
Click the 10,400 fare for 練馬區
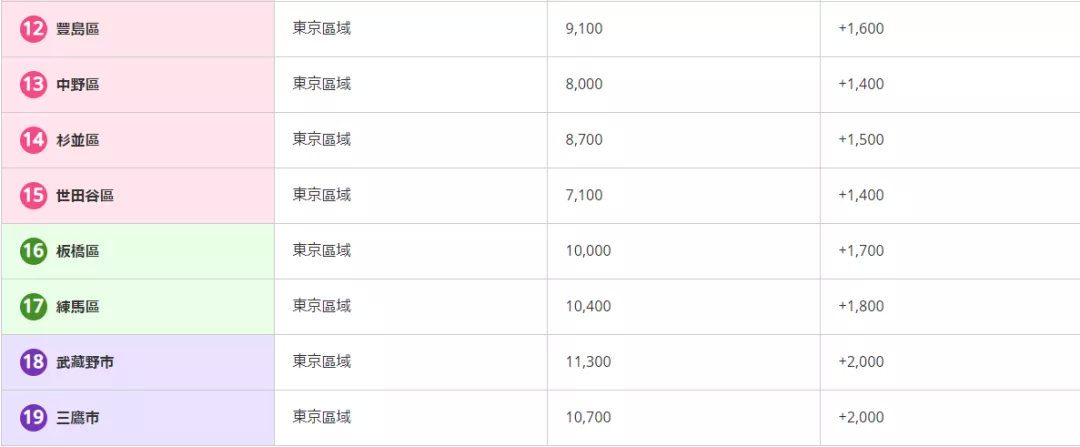(x=588, y=306)
